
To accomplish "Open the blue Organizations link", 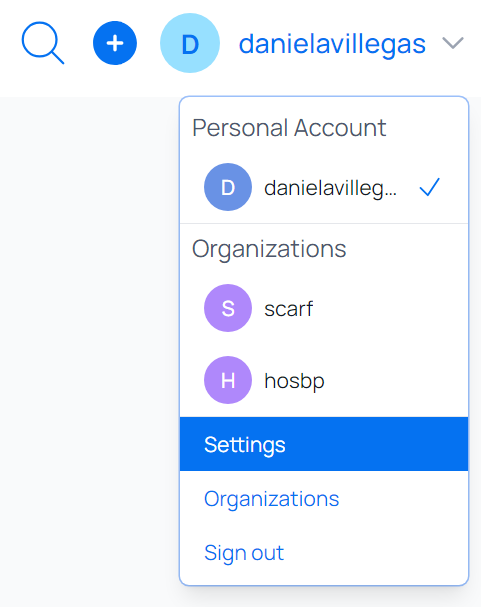I will [272, 499].
